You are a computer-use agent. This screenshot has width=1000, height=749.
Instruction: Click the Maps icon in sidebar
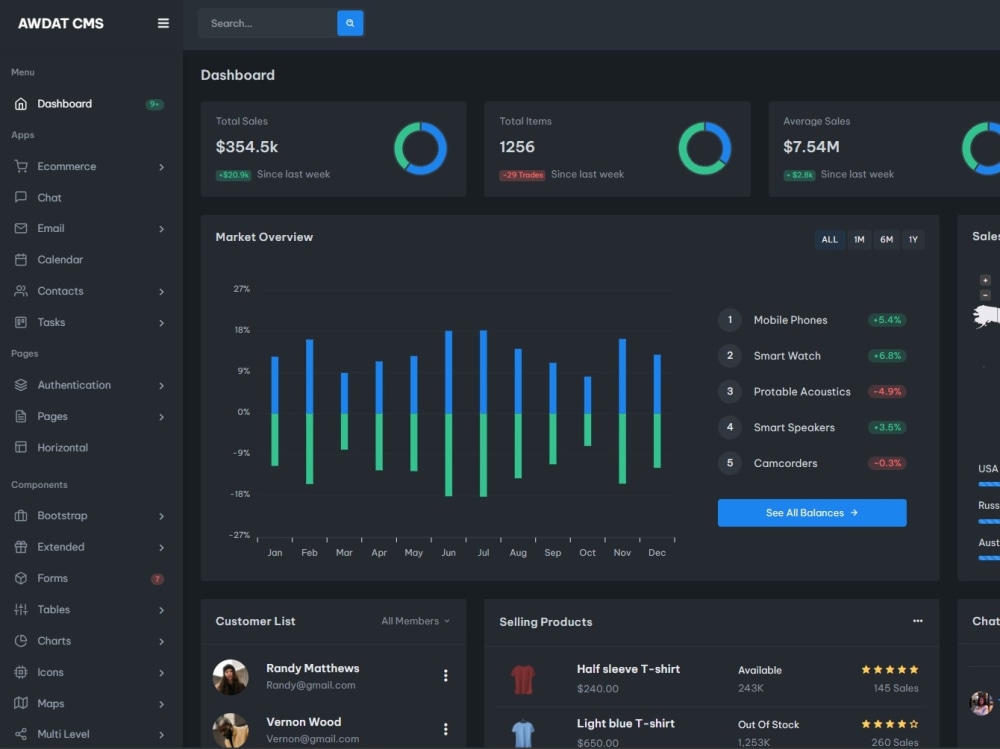coord(21,703)
